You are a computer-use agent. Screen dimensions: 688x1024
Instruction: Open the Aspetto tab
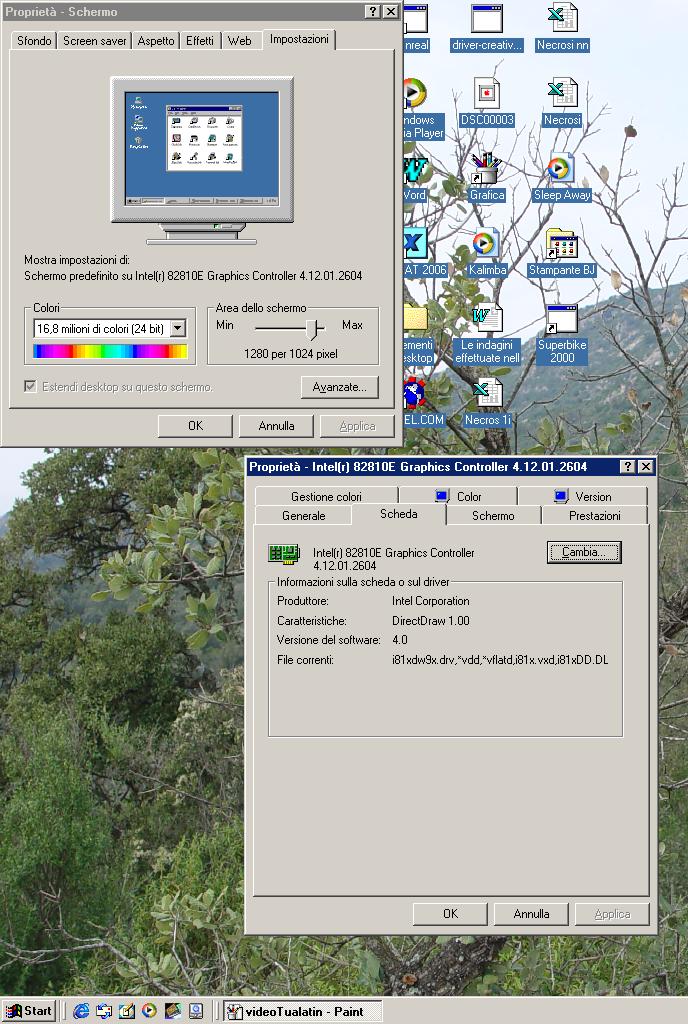156,40
